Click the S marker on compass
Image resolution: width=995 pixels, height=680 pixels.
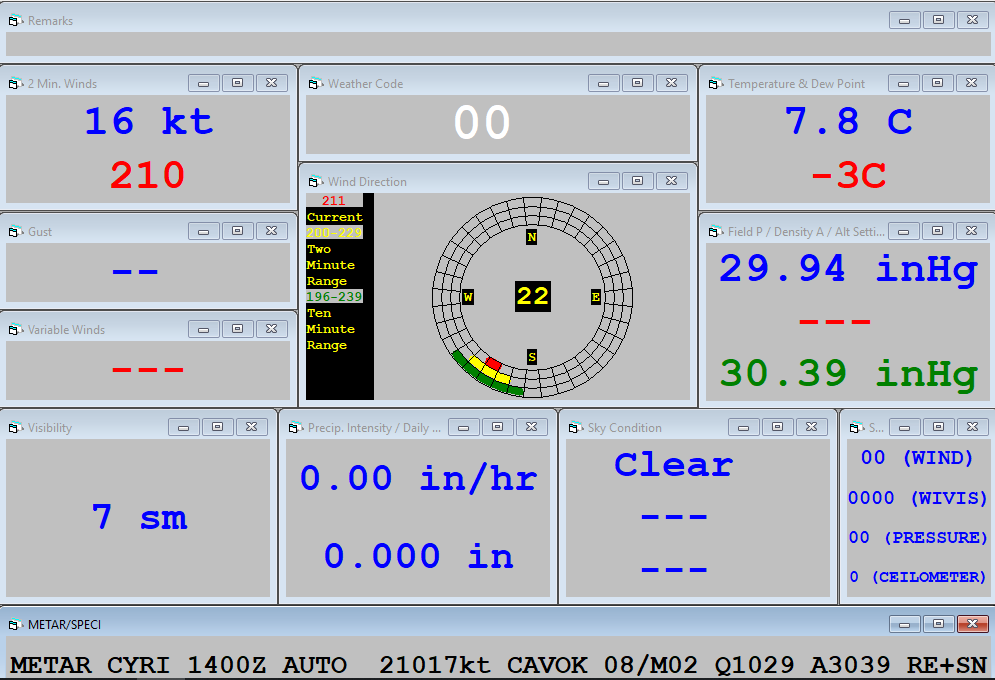click(532, 357)
